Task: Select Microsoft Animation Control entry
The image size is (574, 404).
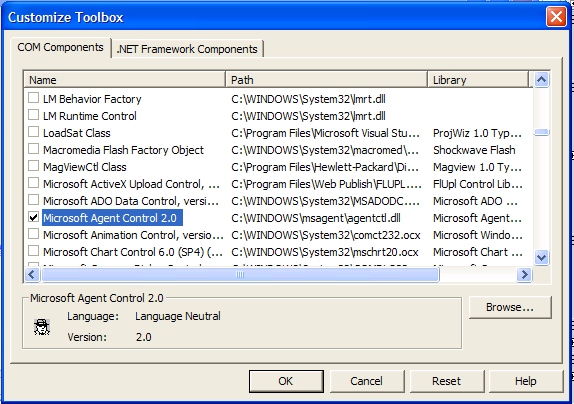Action: click(x=133, y=235)
